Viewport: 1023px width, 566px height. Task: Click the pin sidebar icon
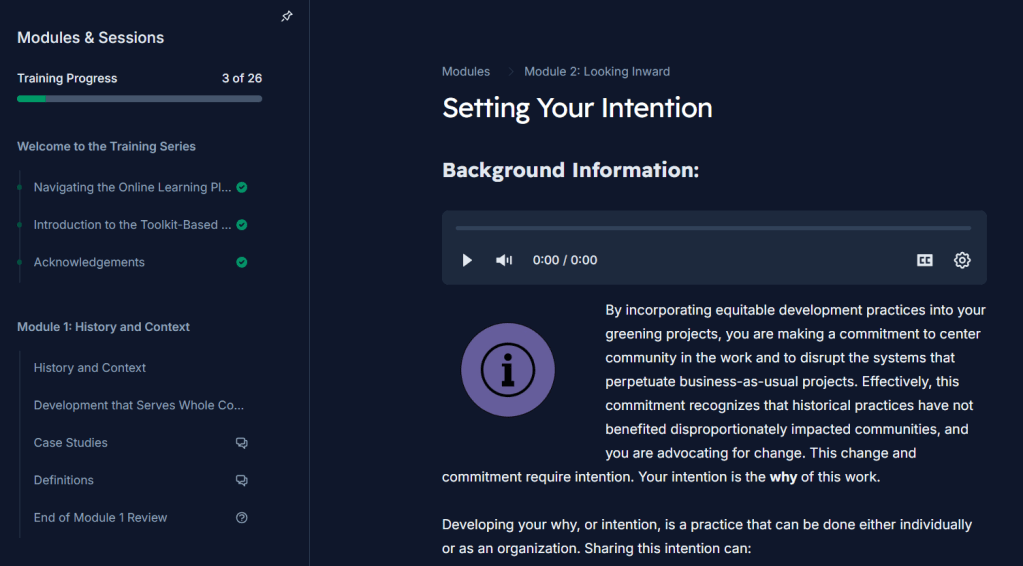(287, 17)
